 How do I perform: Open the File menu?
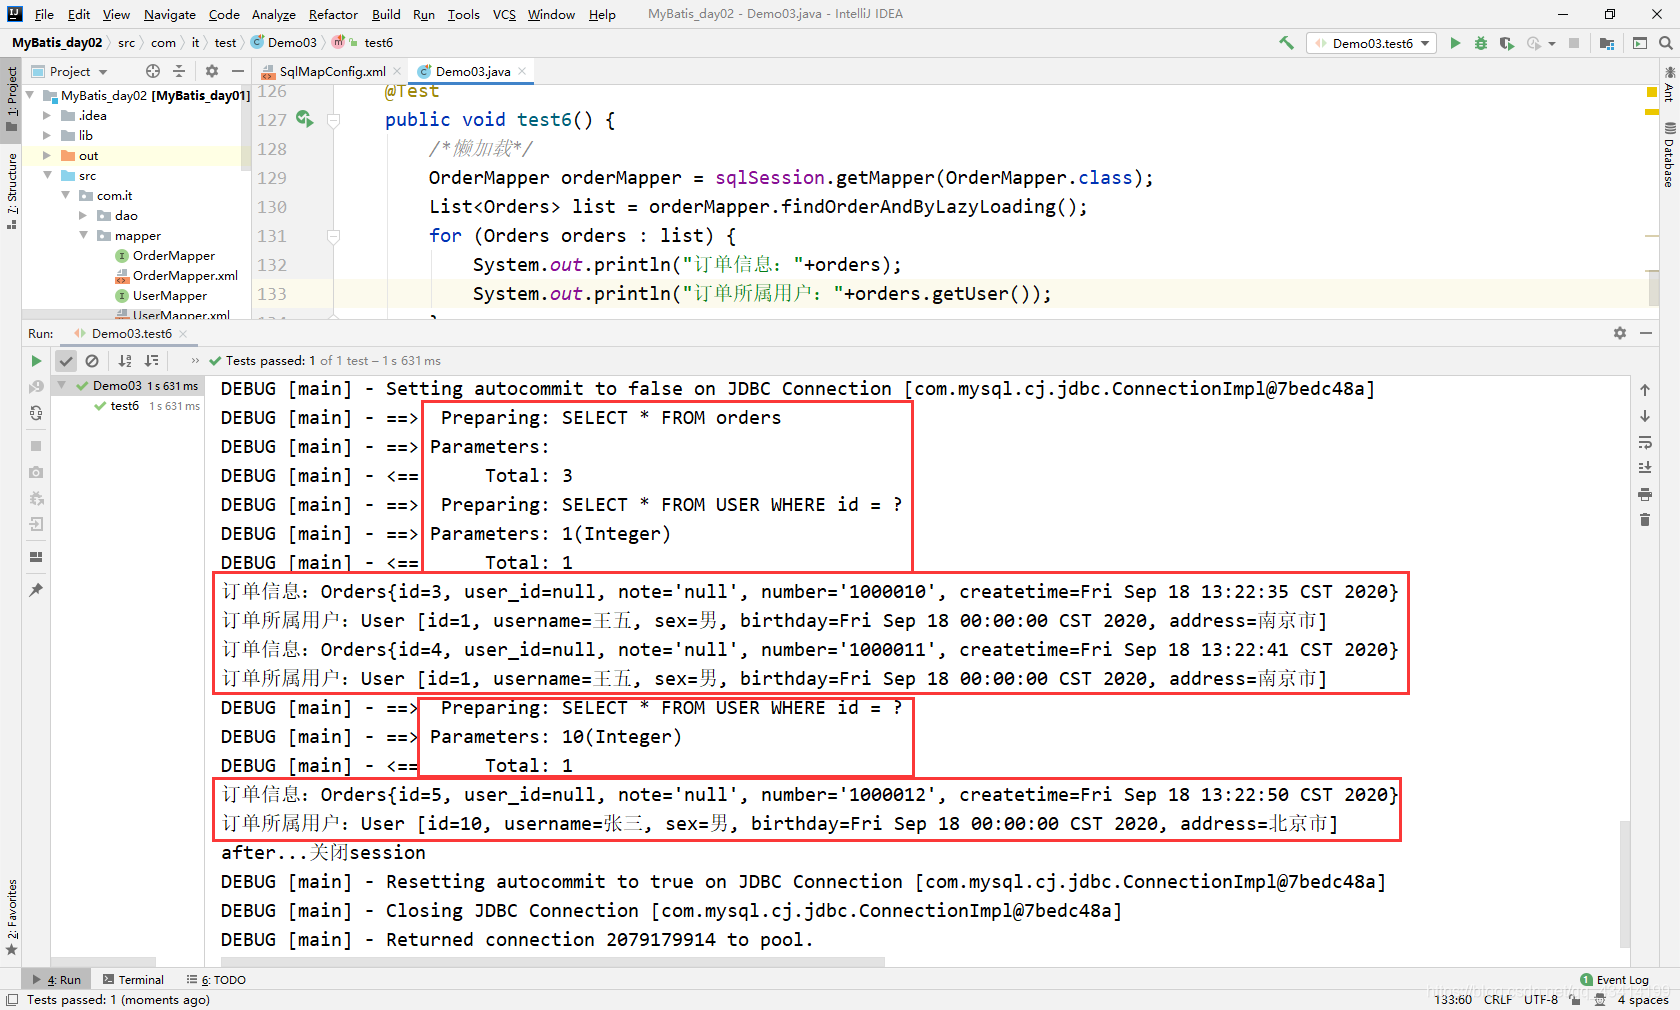coord(44,14)
